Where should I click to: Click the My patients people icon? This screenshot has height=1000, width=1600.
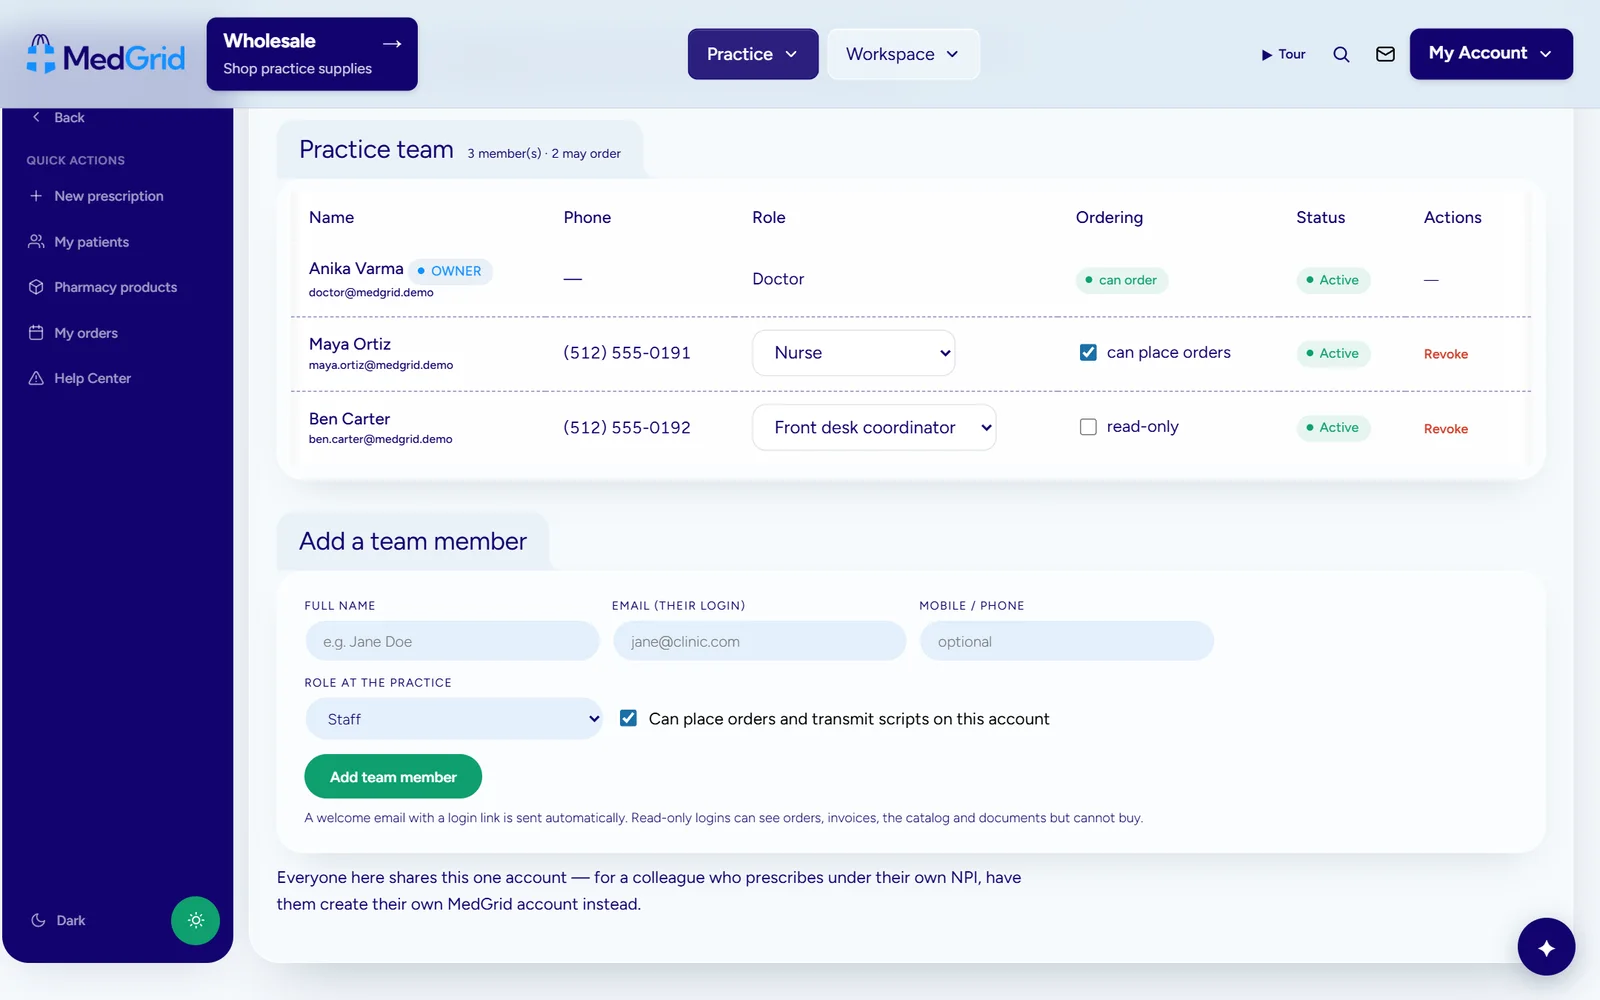36,242
